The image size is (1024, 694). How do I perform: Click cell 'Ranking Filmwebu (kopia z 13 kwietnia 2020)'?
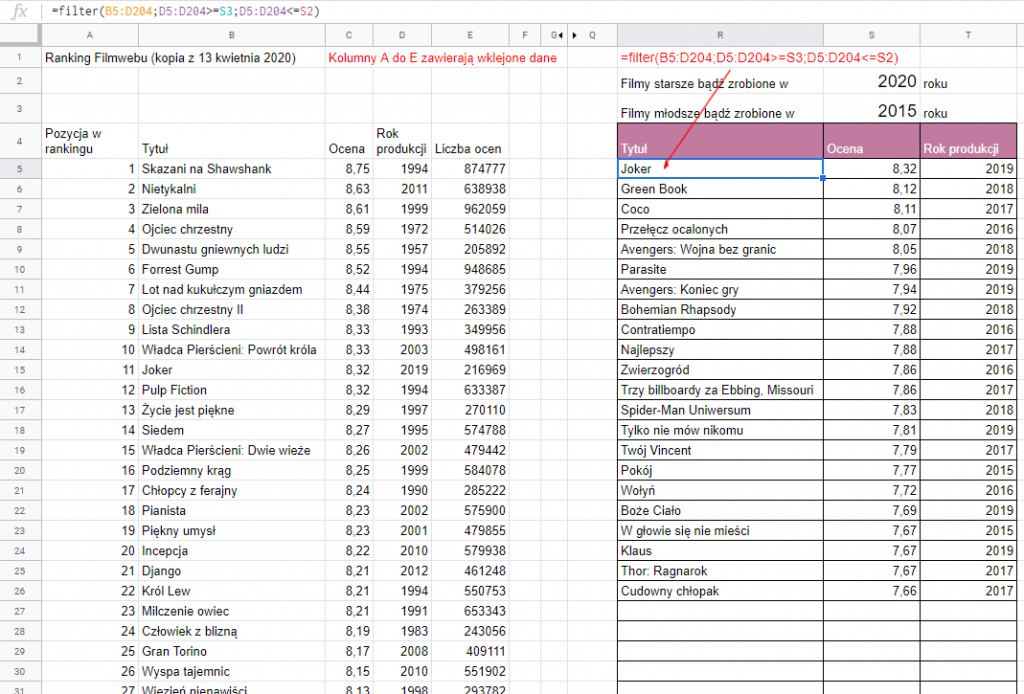click(x=170, y=58)
